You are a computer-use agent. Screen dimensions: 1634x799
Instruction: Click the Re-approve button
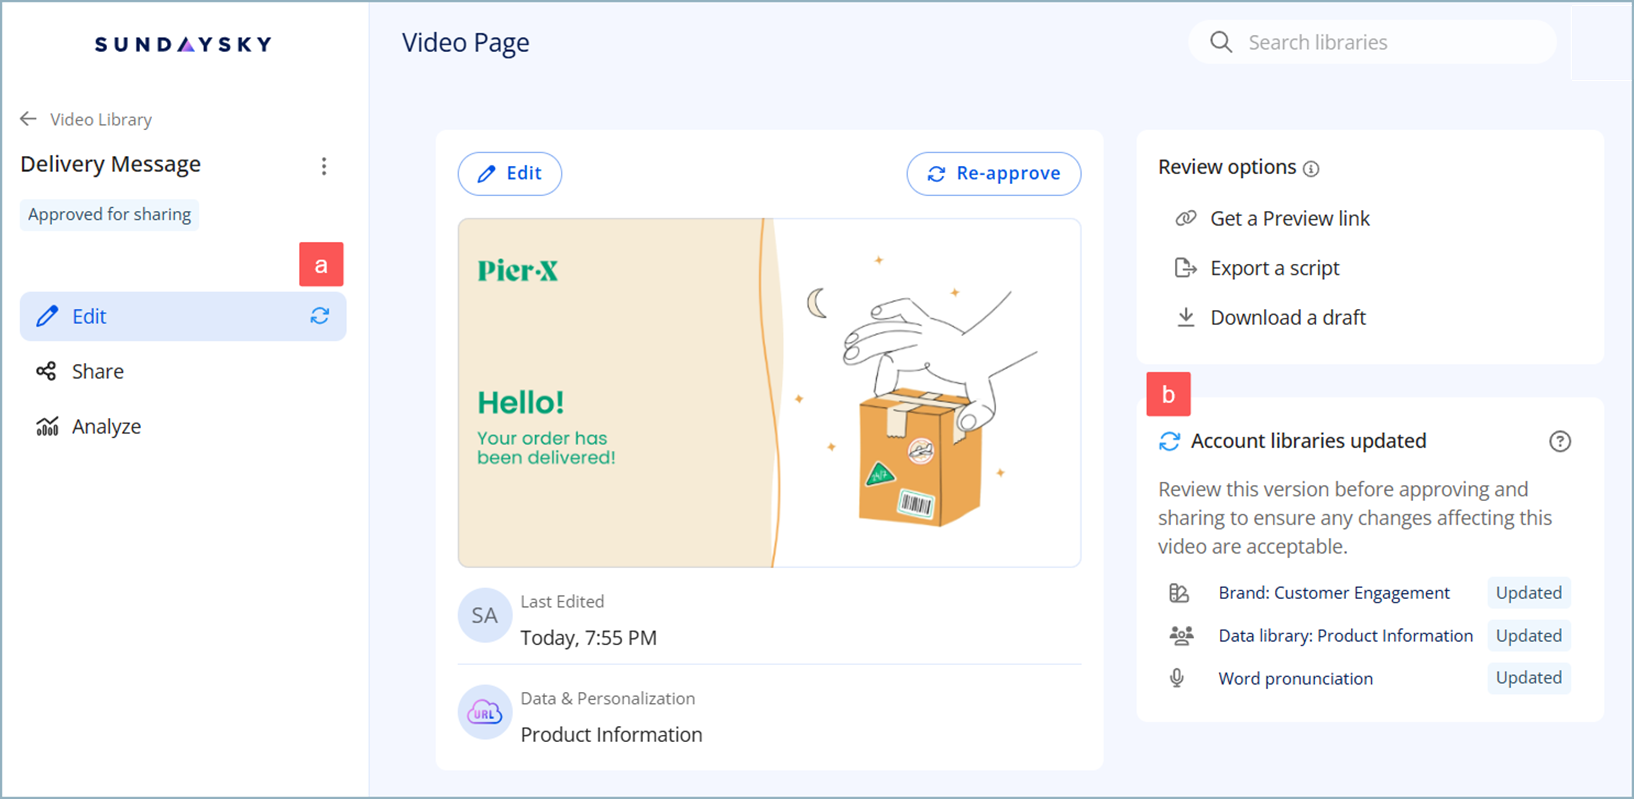(993, 173)
